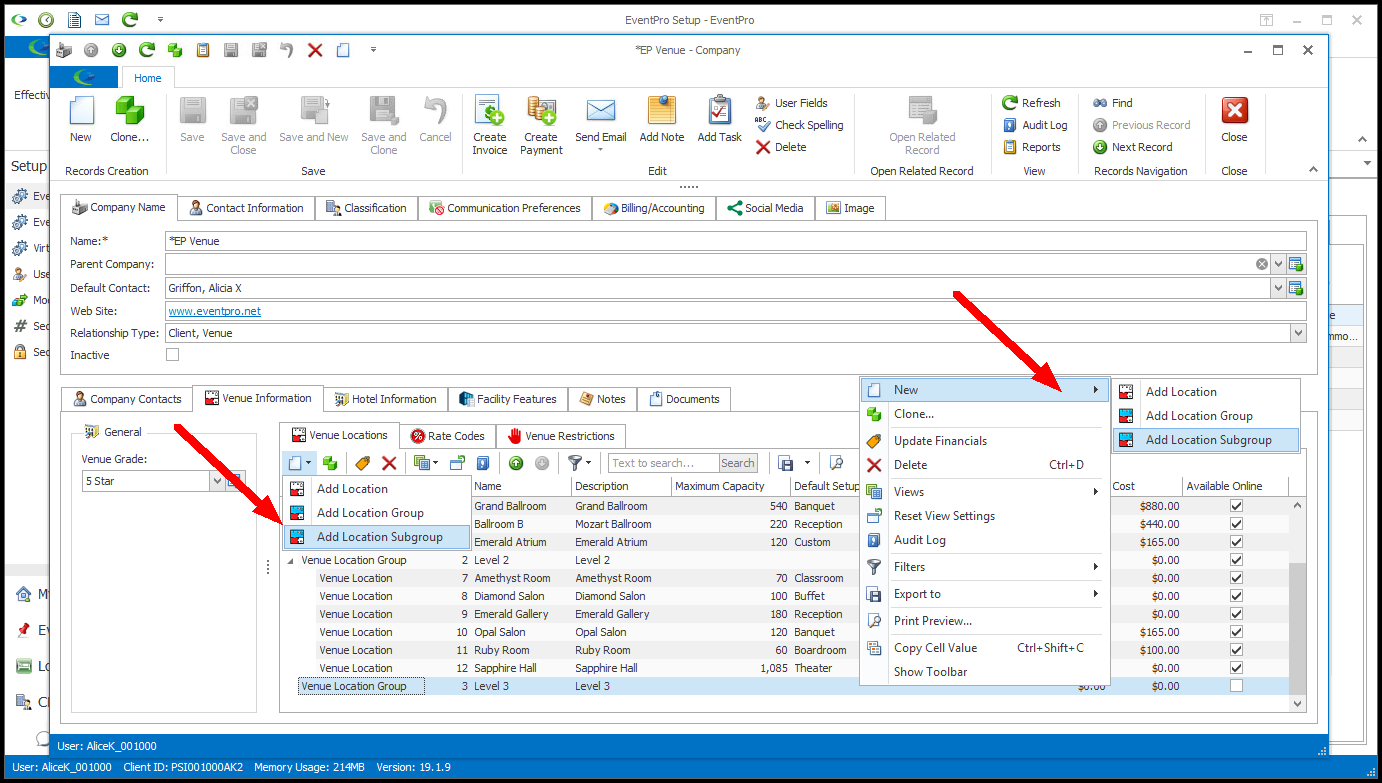Click the Add Task ribbon icon
Image resolution: width=1382 pixels, height=783 pixels.
(720, 120)
